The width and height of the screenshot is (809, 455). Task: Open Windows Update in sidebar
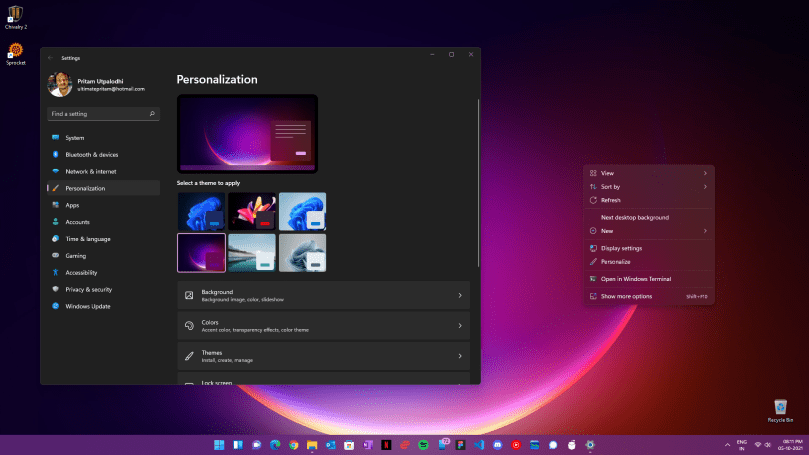point(87,306)
